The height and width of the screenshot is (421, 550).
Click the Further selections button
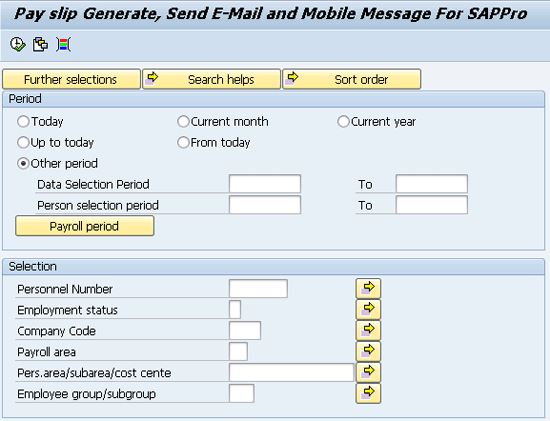pyautogui.click(x=71, y=79)
